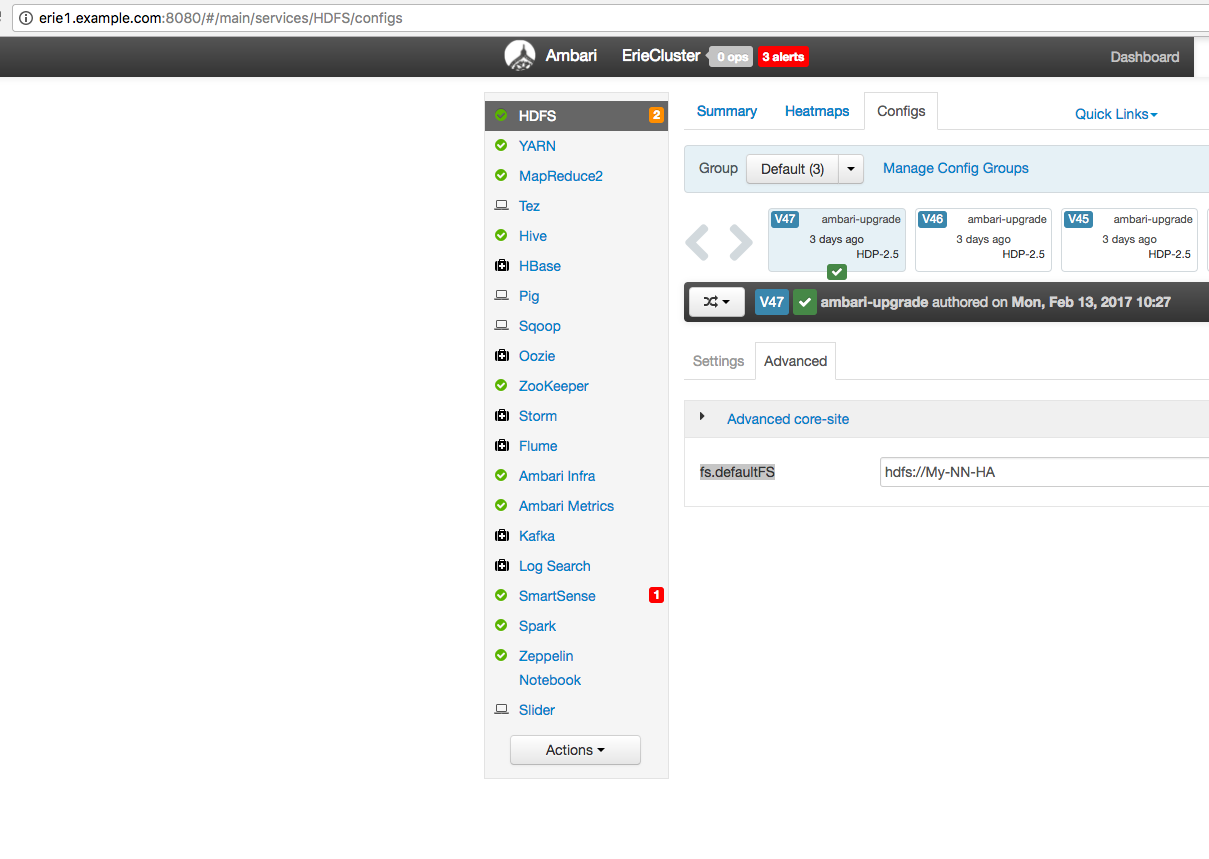Screen dimensions: 1209x859
Task: Expand the Advanced core-site section
Action: [788, 419]
